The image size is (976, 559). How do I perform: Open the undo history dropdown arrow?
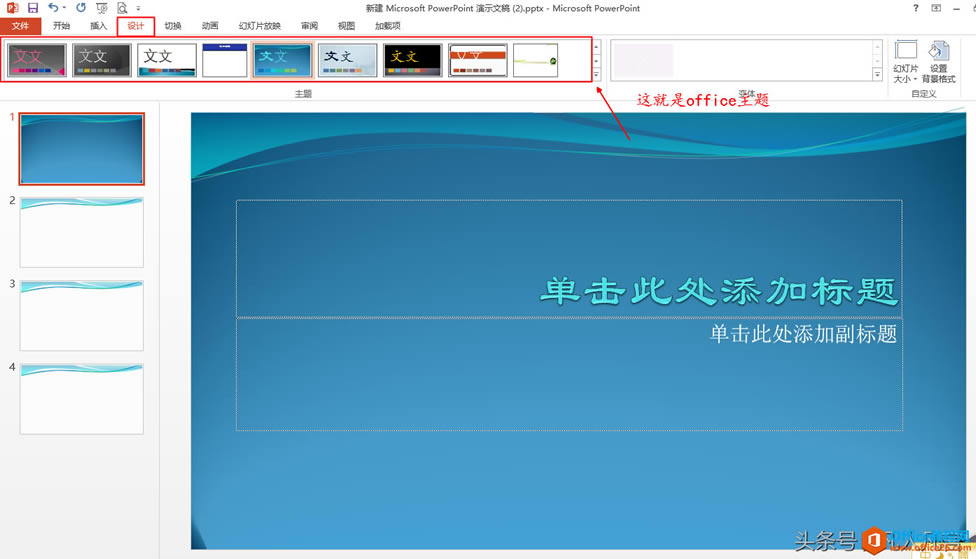pos(64,7)
